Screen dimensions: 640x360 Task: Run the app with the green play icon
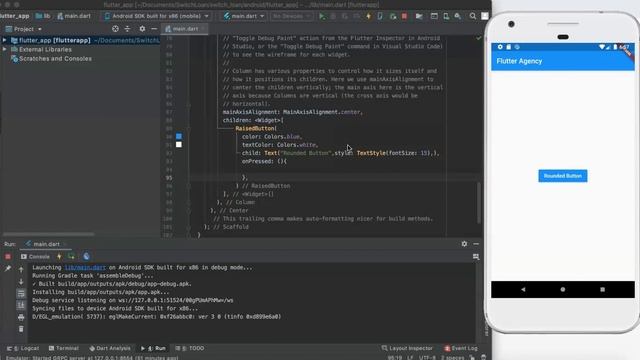click(322, 16)
